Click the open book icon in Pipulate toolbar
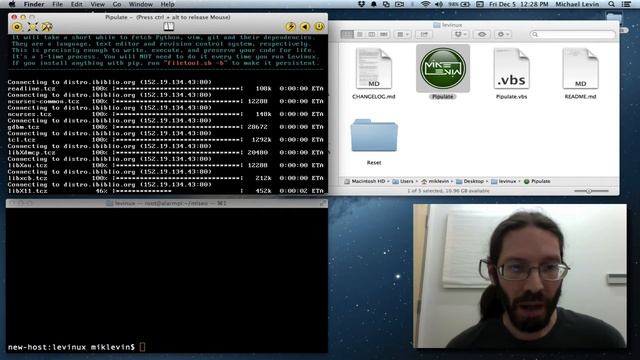This screenshot has height=360, width=640. 169,27
